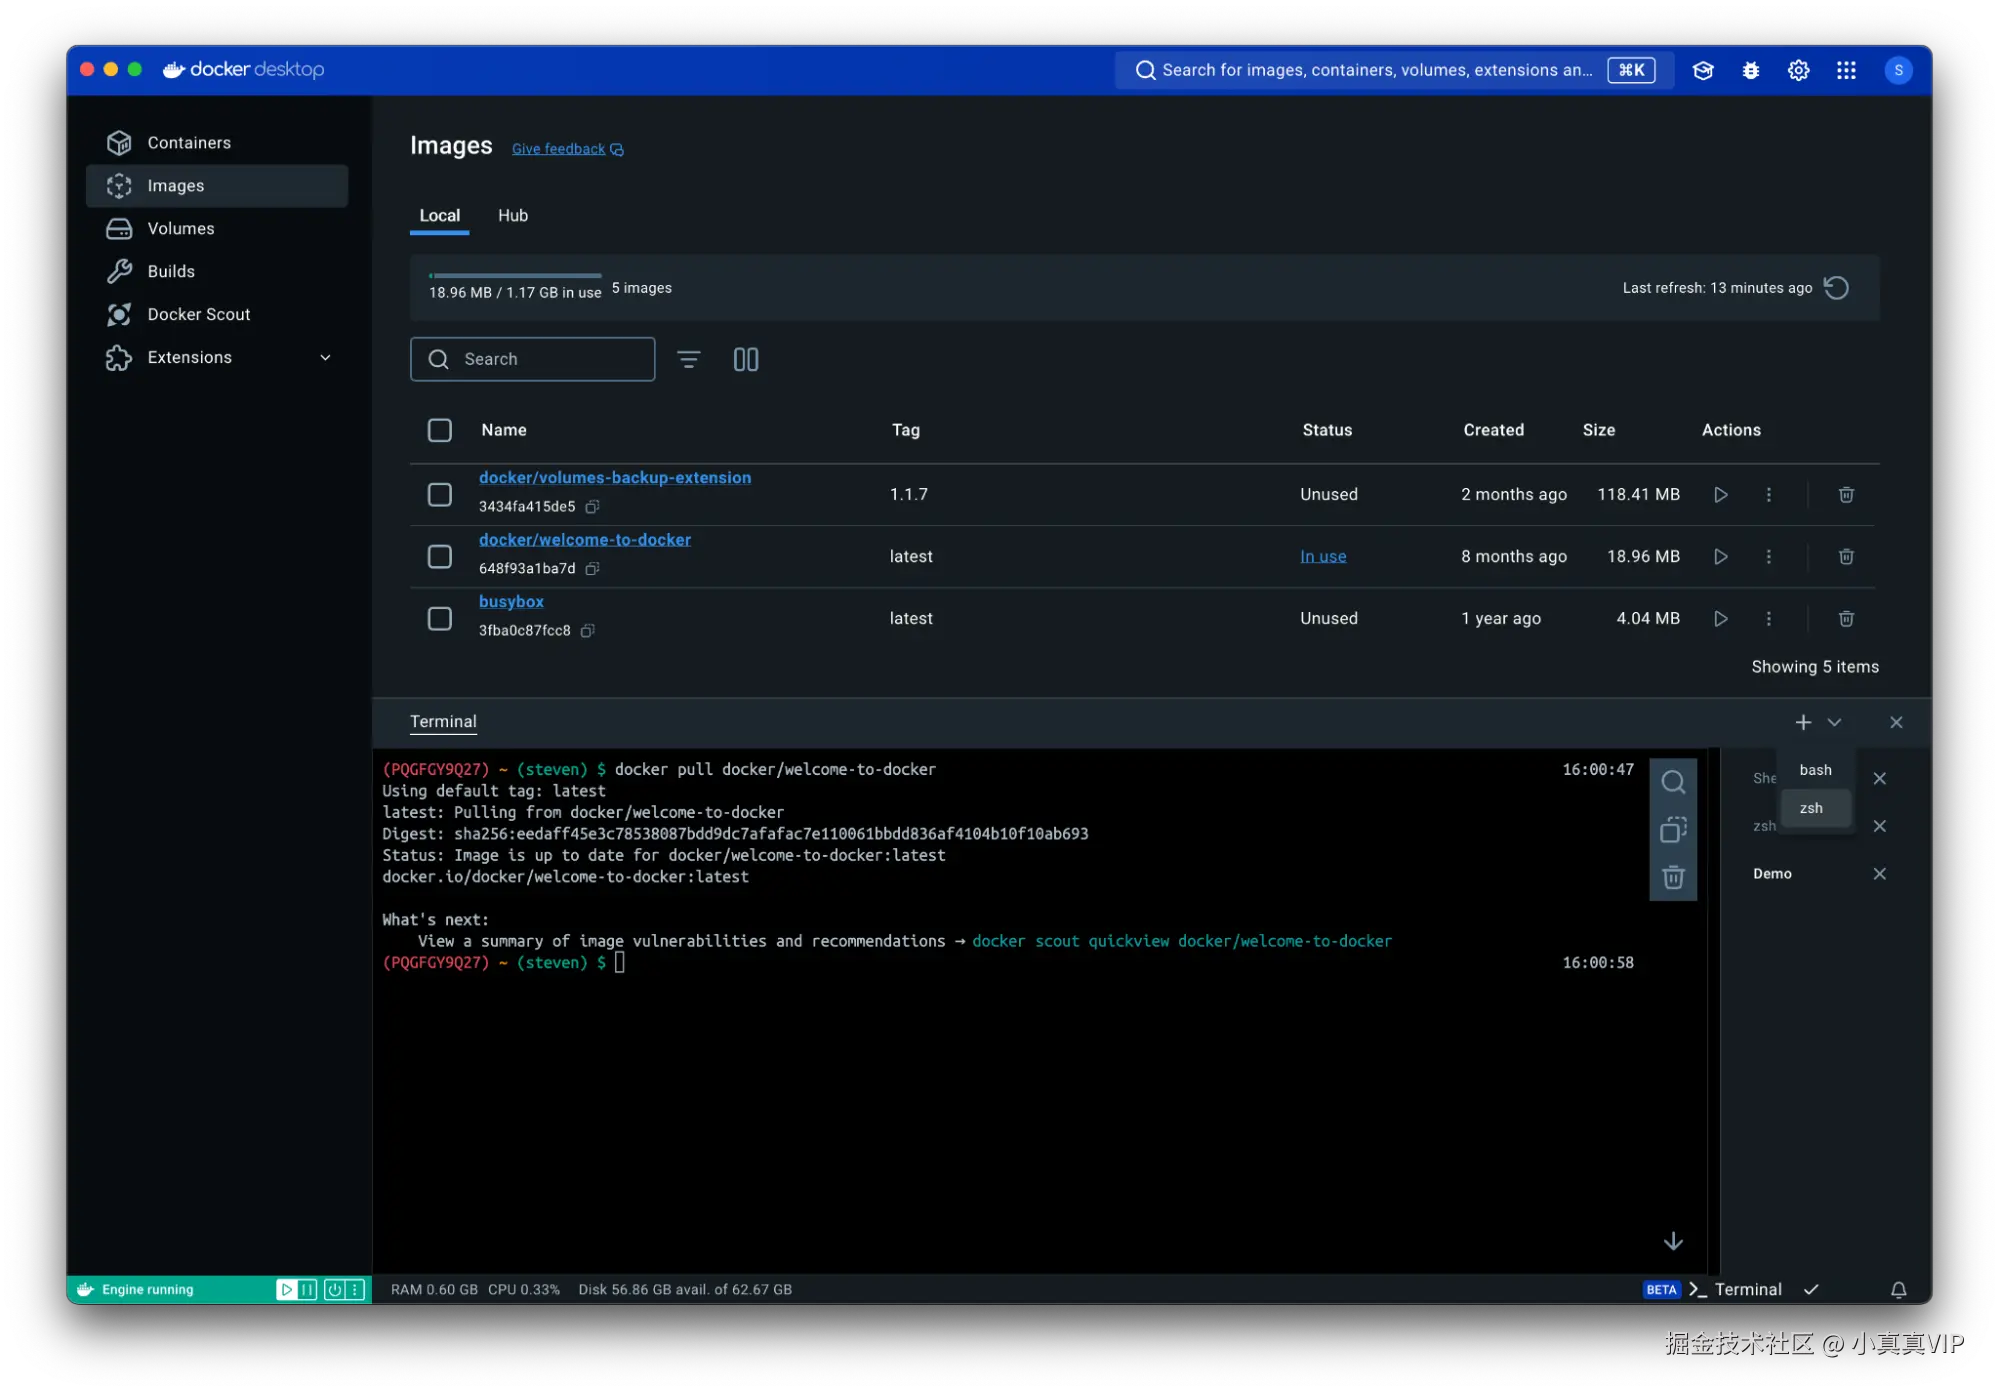Image resolution: width=1999 pixels, height=1392 pixels.
Task: Tick the busybox row checkbox
Action: (x=440, y=619)
